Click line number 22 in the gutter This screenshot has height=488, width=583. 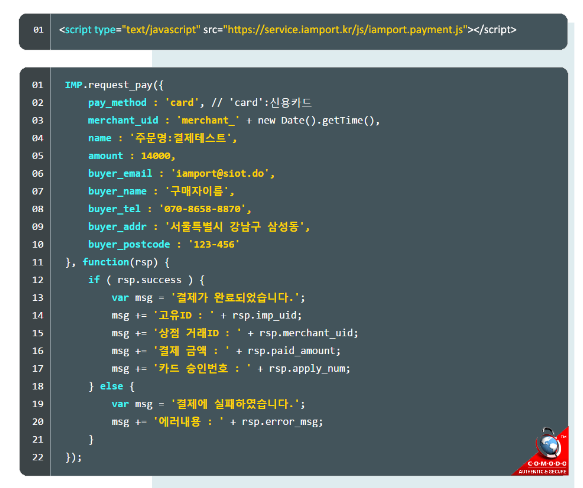click(x=38, y=457)
